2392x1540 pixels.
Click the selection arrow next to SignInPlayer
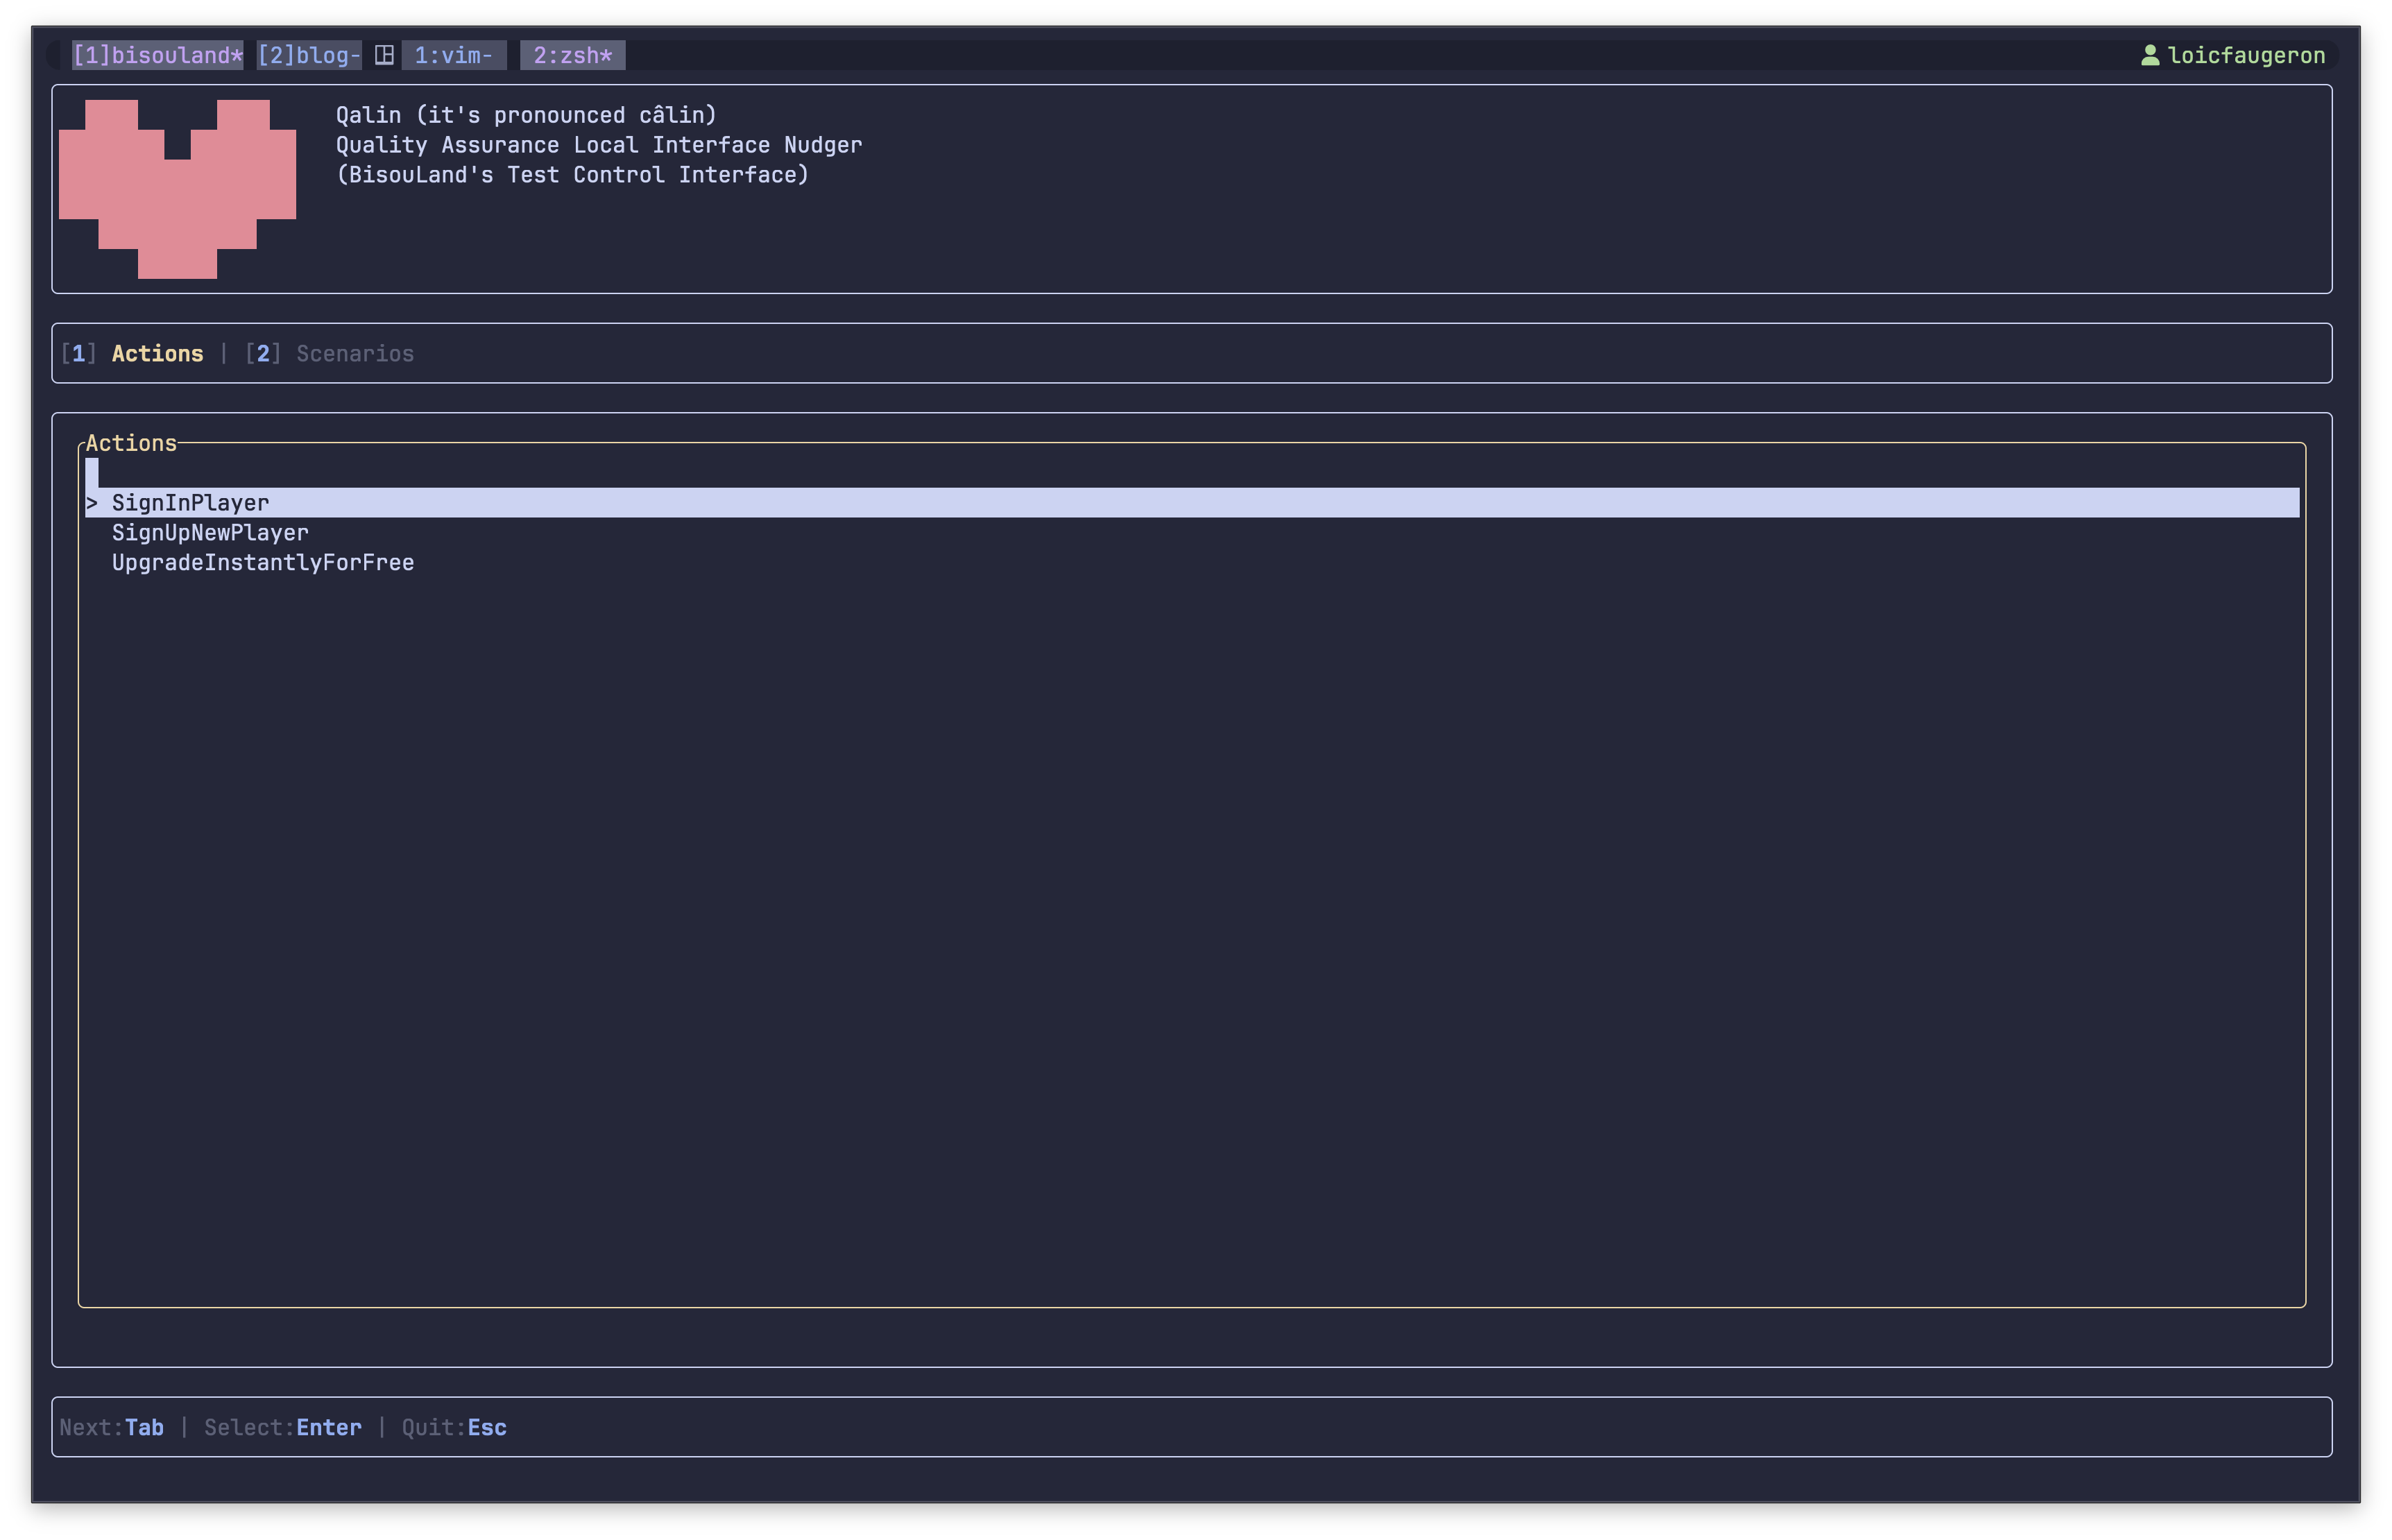click(x=92, y=503)
